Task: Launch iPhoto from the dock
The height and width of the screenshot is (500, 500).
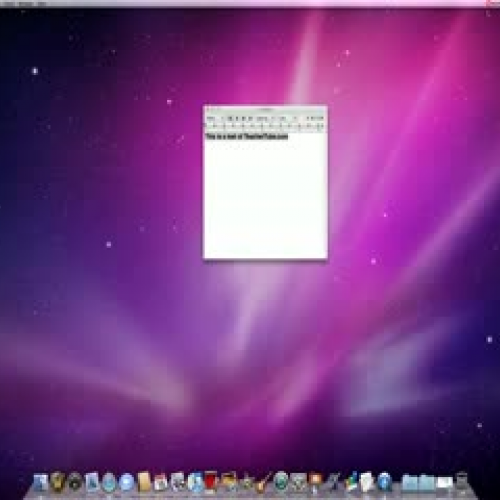Action: click(x=229, y=482)
